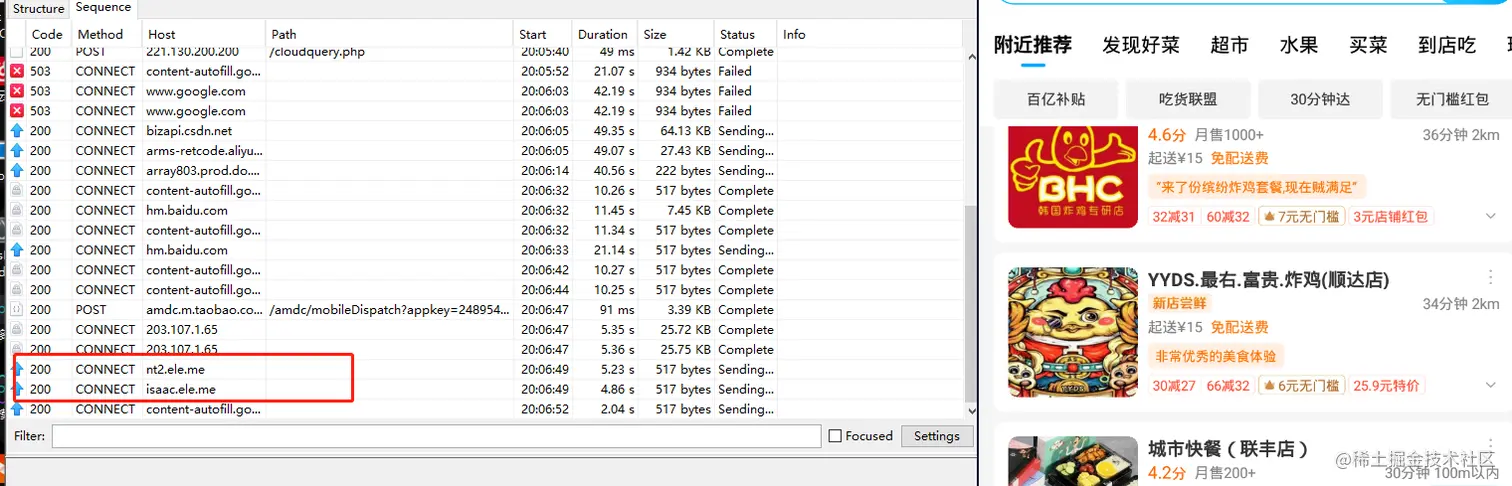The width and height of the screenshot is (1512, 486).
Task: Click document icon on amdc.m.taobao.co row
Action: coord(16,310)
